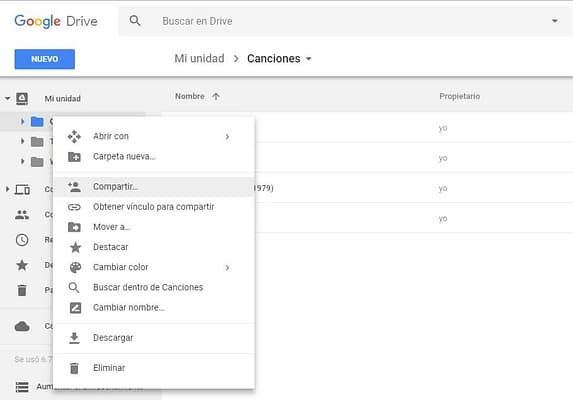573x400 pixels.
Task: Open shared with me people icon
Action: [x=22, y=215]
